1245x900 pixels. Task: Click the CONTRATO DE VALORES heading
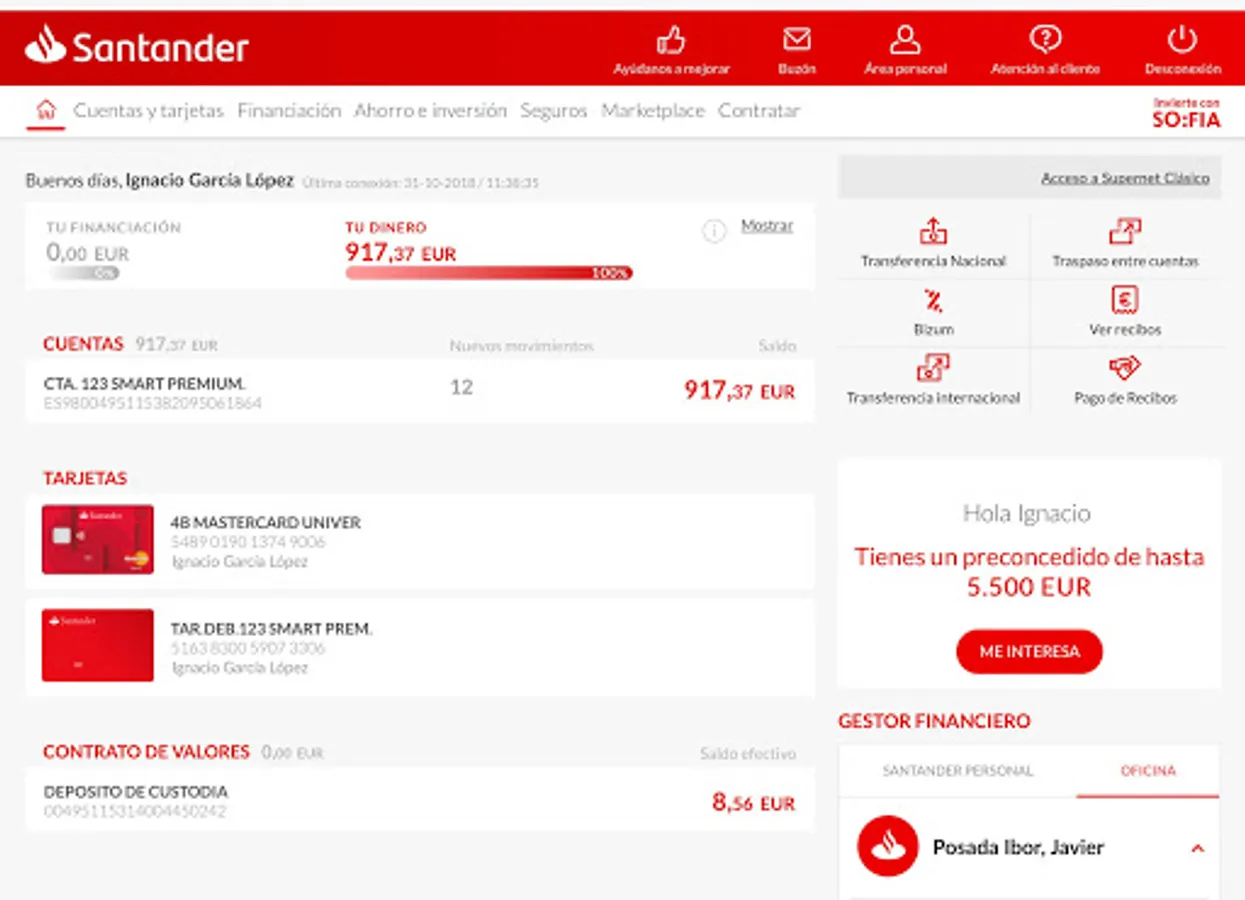coord(146,751)
